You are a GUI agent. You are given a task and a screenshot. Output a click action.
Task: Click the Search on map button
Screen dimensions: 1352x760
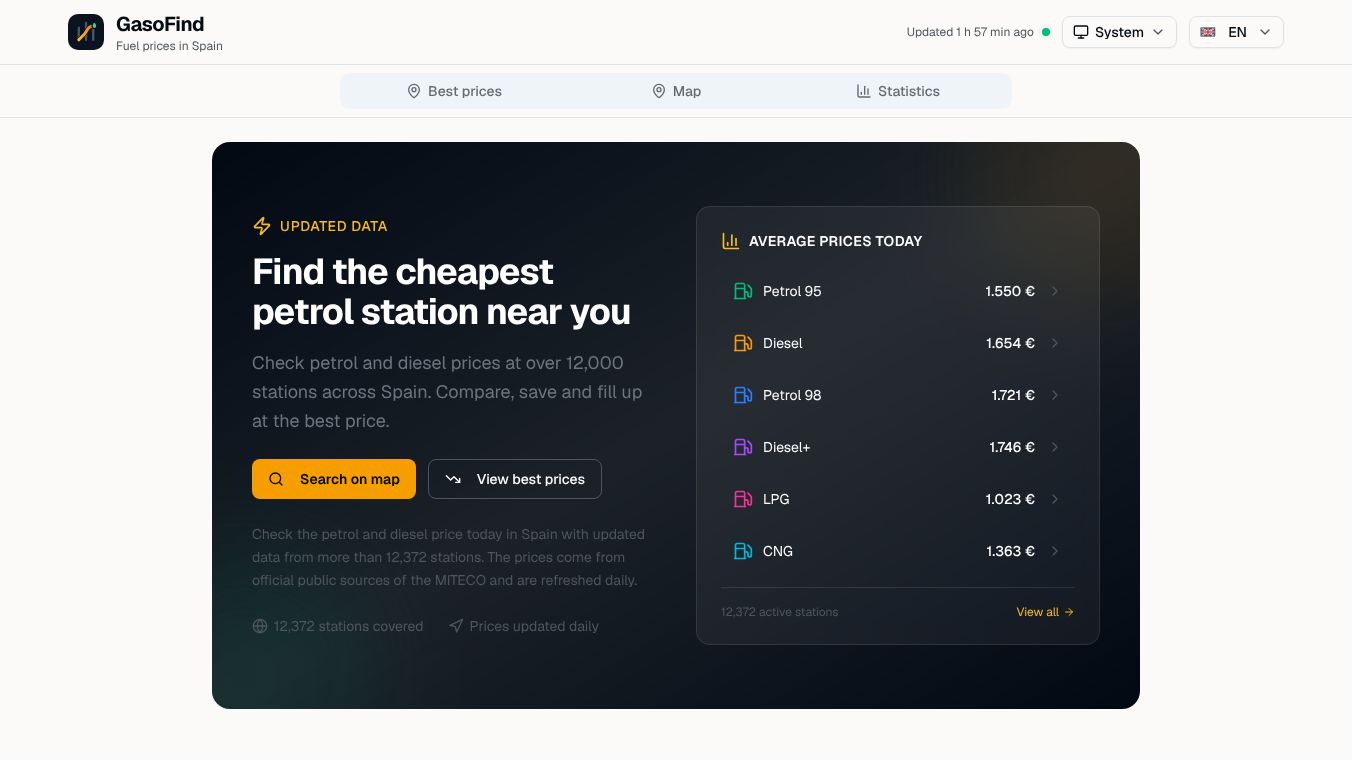click(334, 479)
